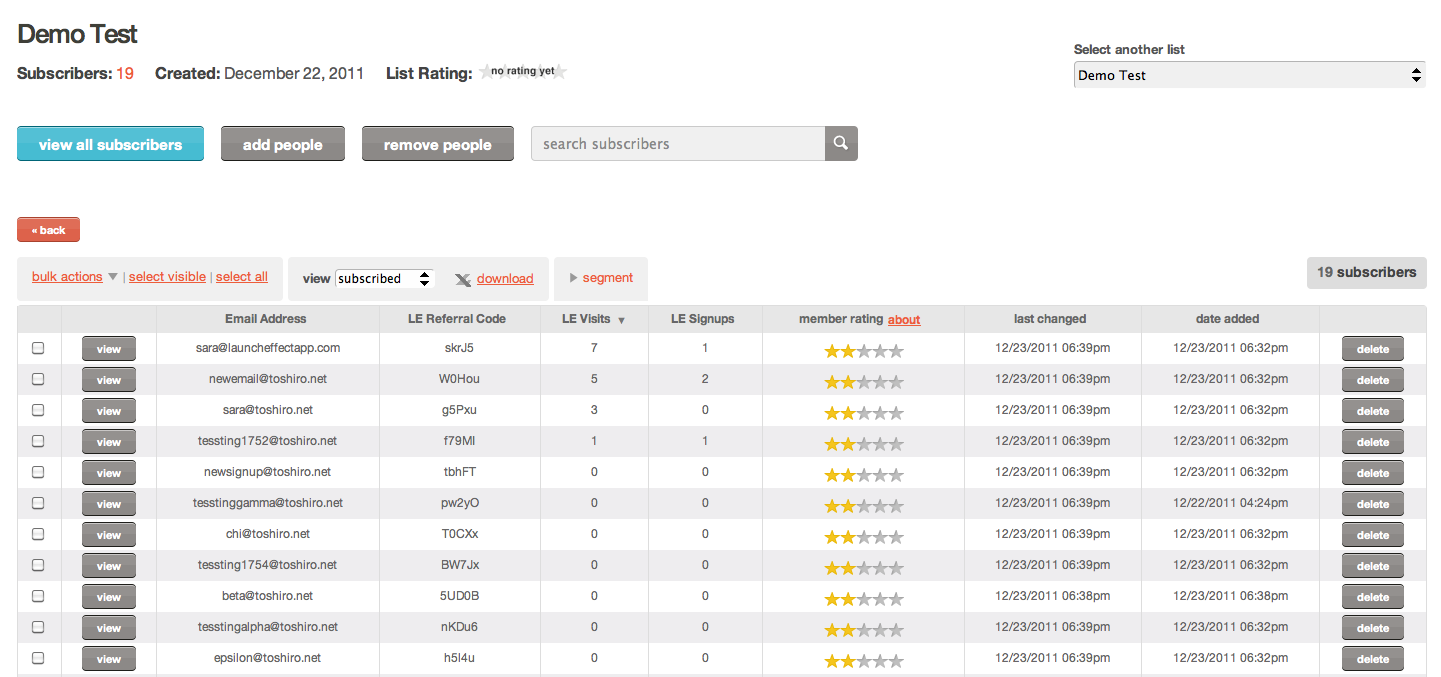Delete the newsignup@toshiro.net row
The width and height of the screenshot is (1441, 677).
pos(1373,473)
